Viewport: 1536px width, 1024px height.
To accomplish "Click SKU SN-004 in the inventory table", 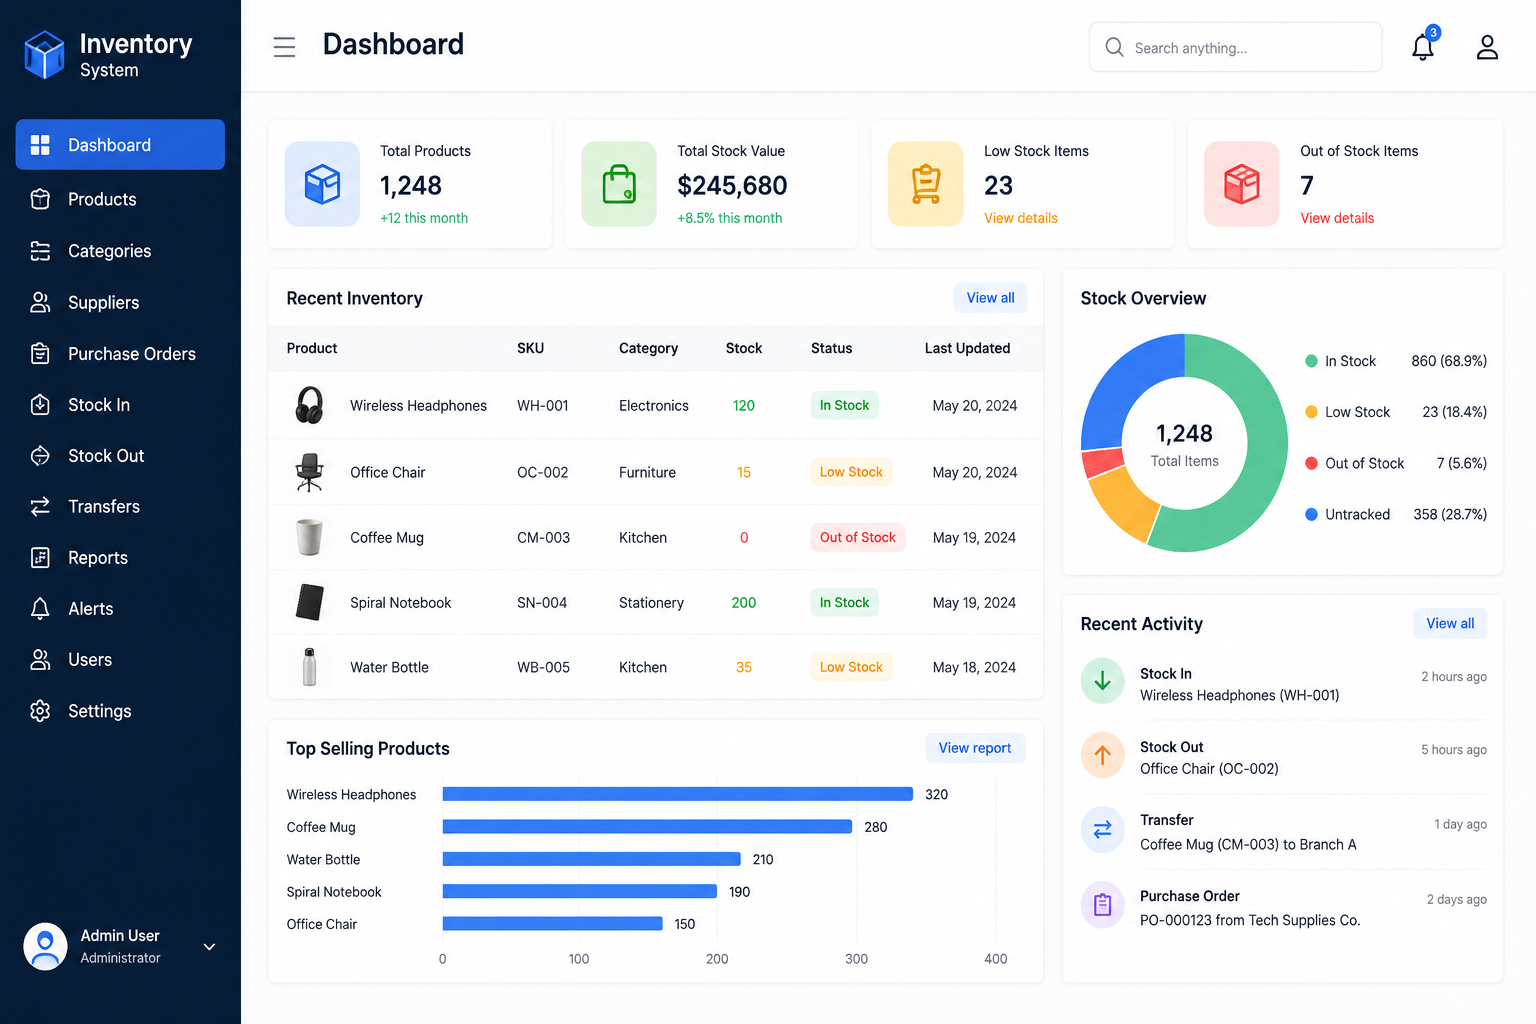I will click(542, 603).
